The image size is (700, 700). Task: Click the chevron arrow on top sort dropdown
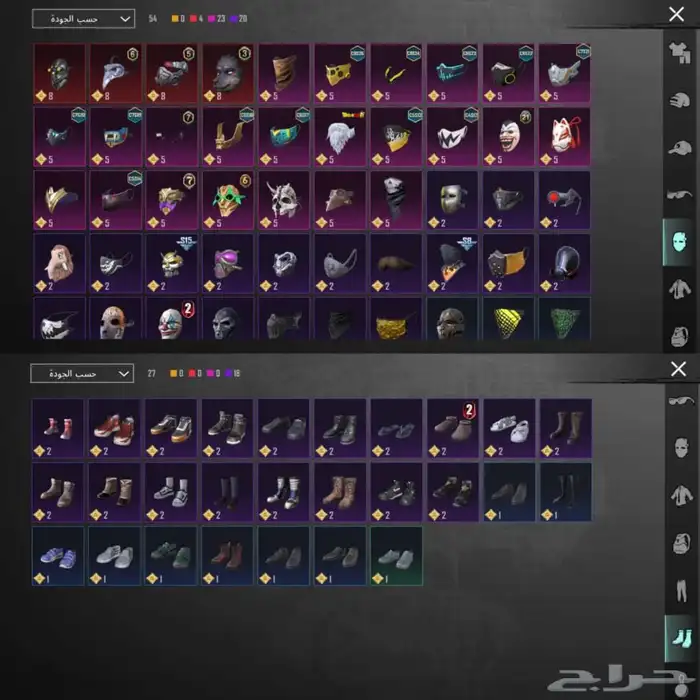click(x=125, y=19)
